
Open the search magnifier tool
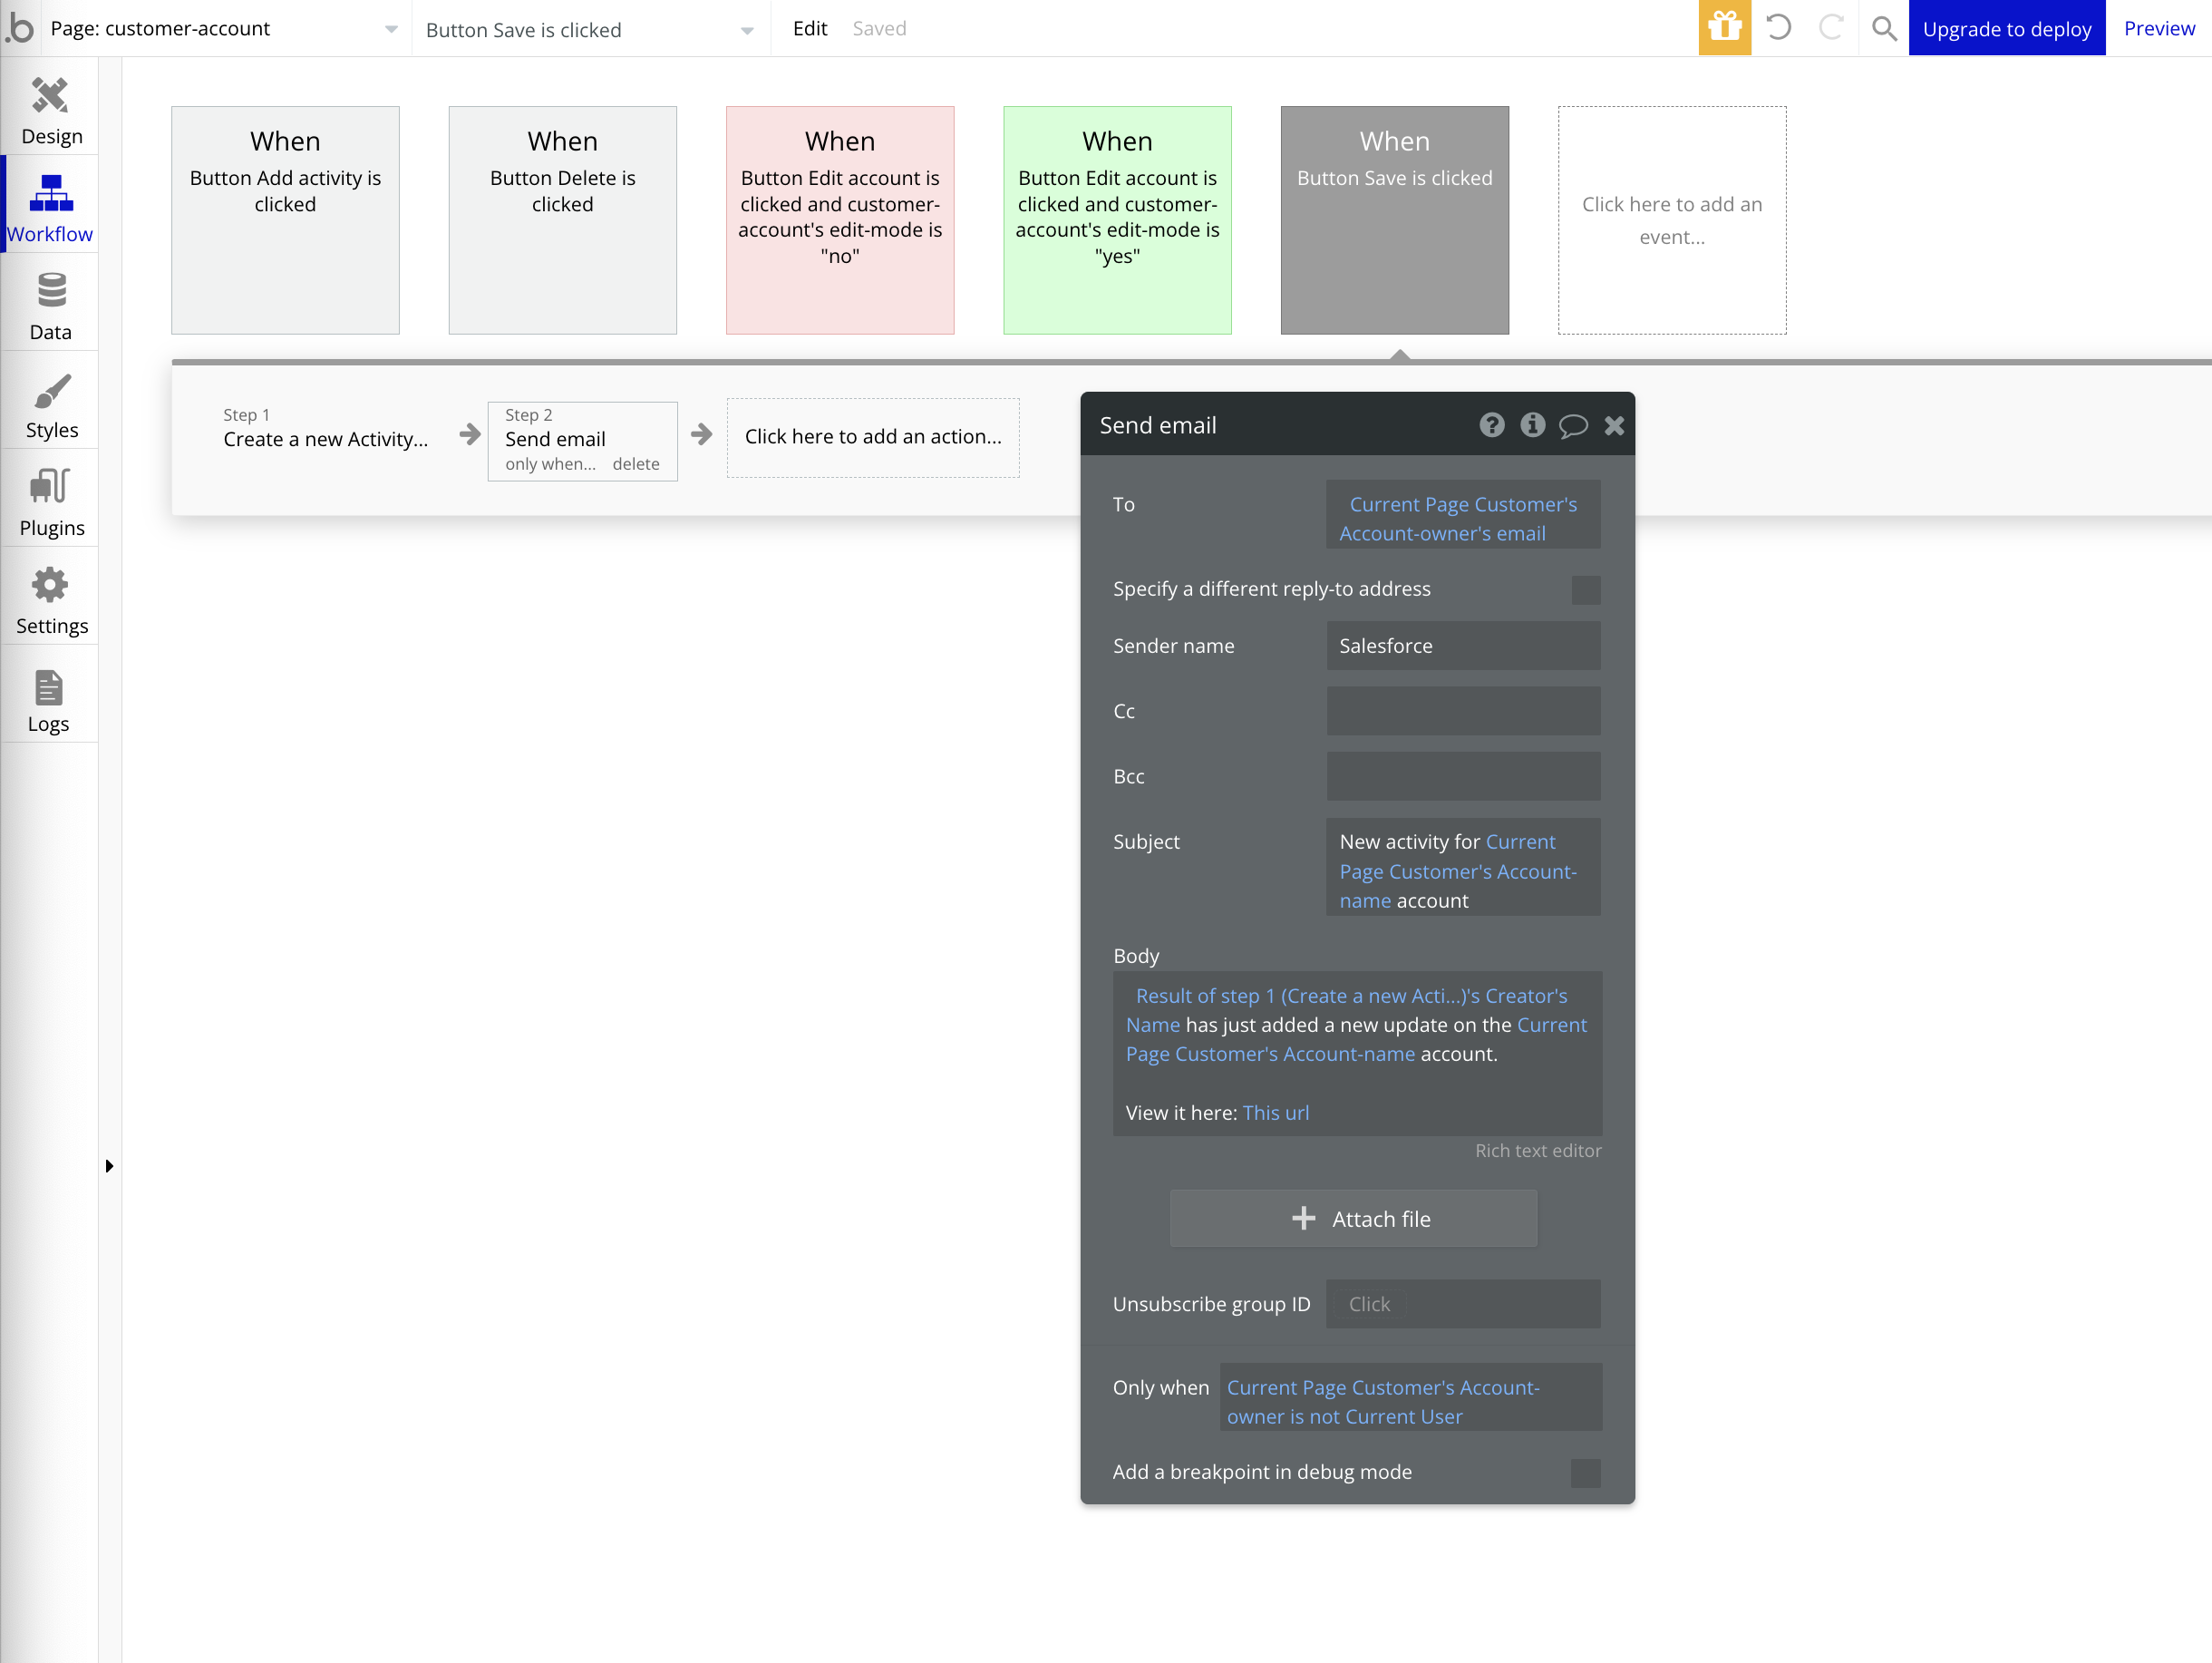1883,28
